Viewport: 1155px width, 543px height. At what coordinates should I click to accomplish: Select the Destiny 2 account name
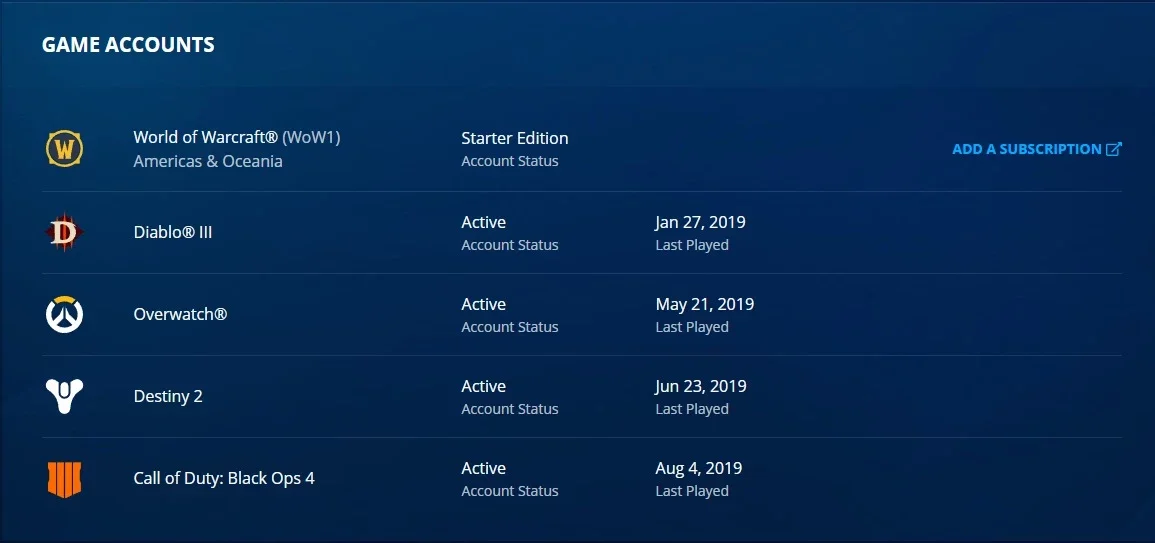click(x=168, y=396)
